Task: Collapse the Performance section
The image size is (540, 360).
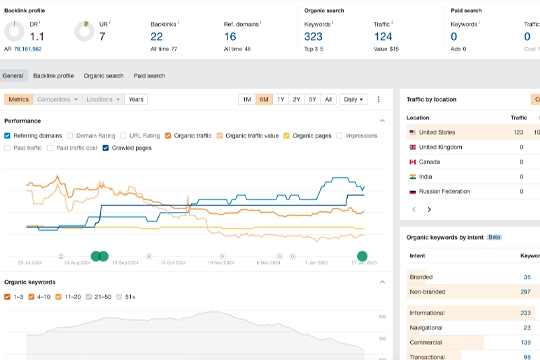Action: [x=382, y=121]
